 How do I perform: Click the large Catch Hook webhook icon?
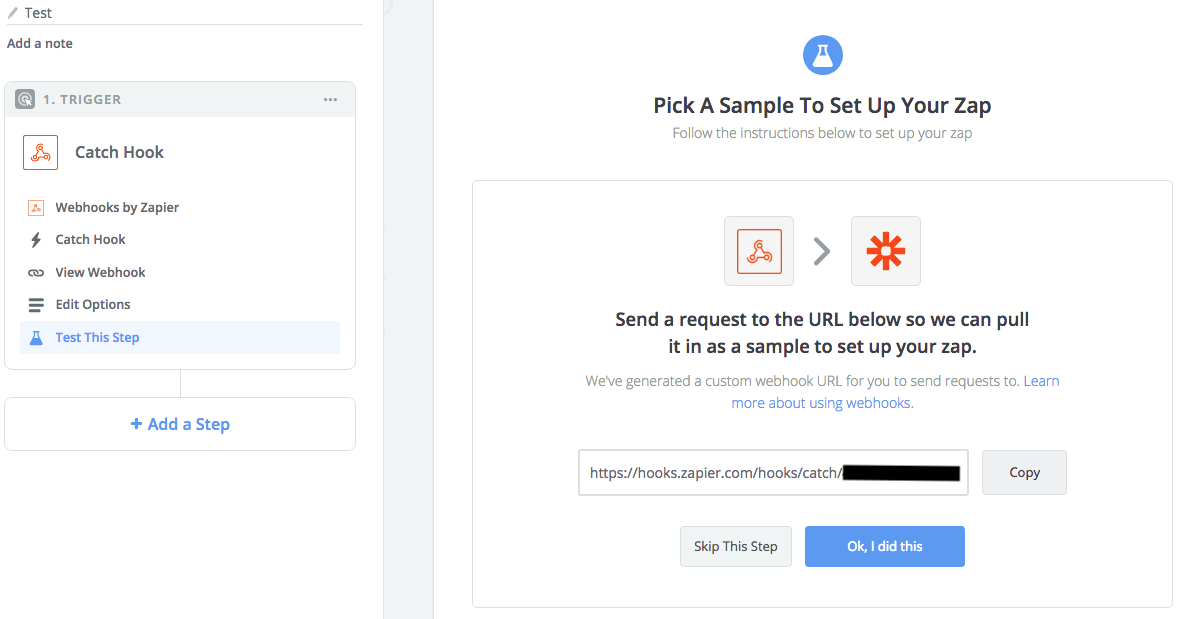(x=41, y=152)
